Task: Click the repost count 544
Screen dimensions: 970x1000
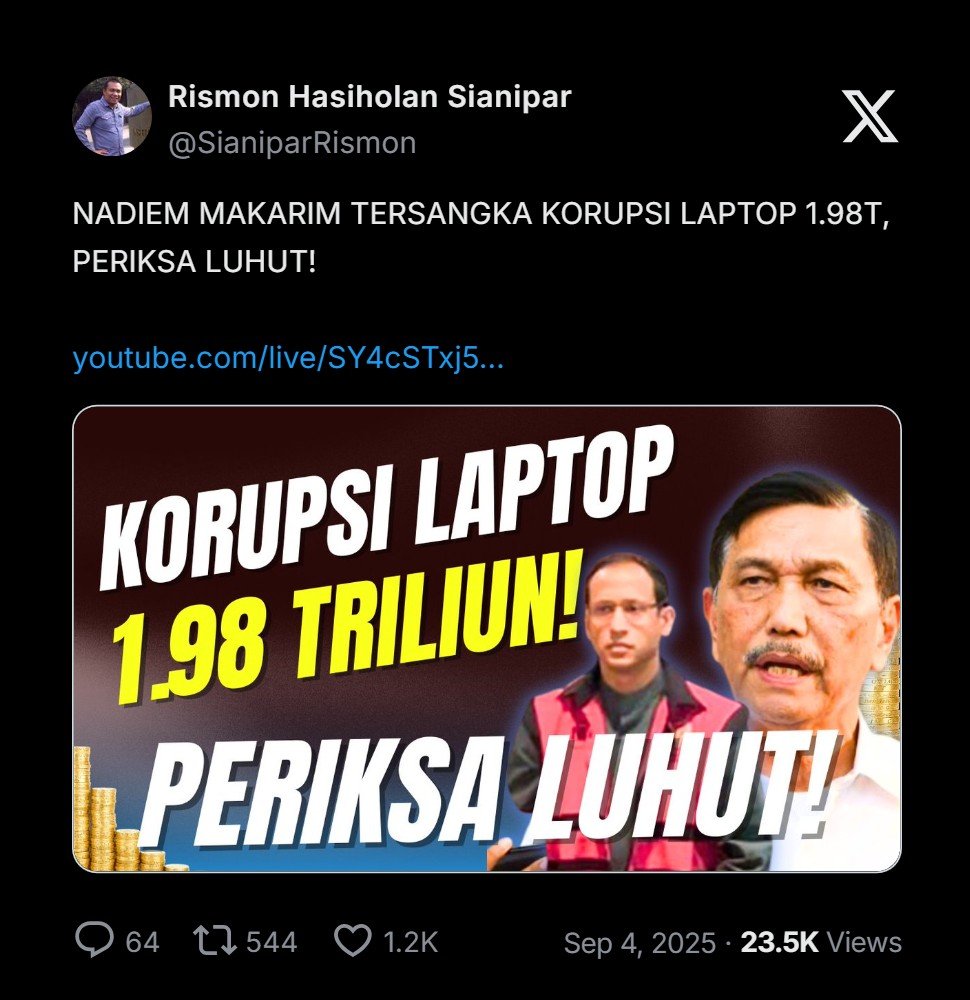Action: [x=272, y=942]
